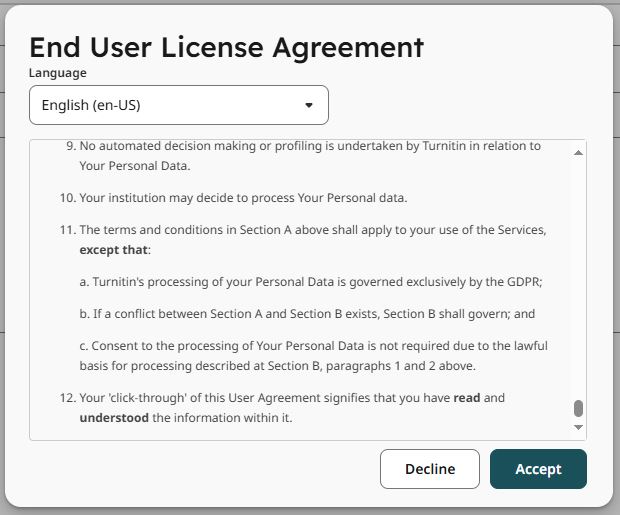620x515 pixels.
Task: Click the empty scrollbar track above the thumb
Action: click(x=578, y=280)
